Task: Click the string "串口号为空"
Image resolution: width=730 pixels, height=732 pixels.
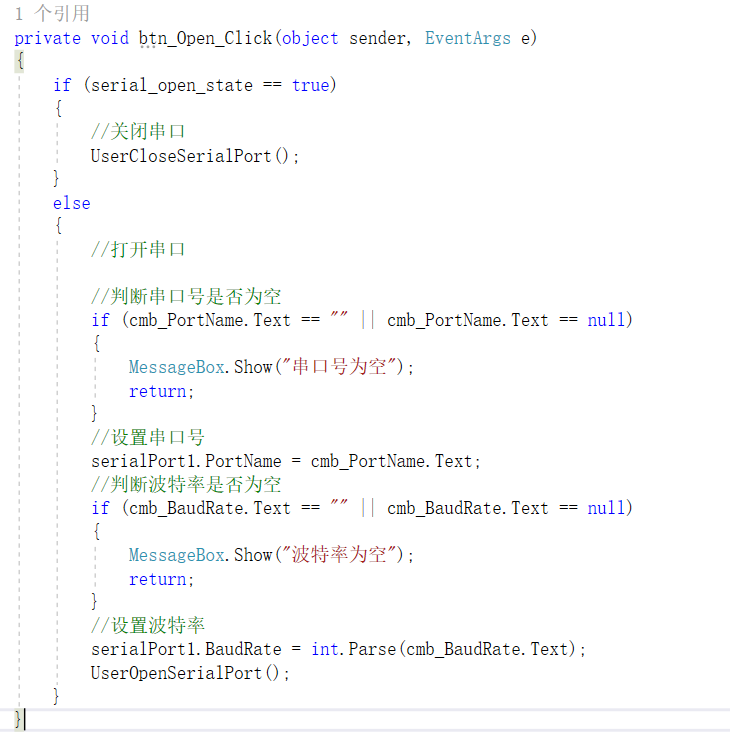Action: pyautogui.click(x=340, y=367)
